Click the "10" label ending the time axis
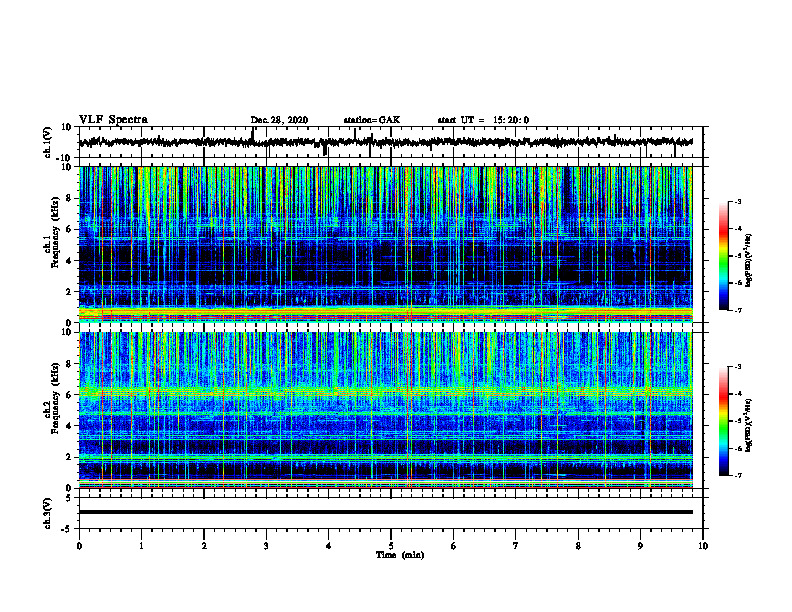 coord(703,546)
